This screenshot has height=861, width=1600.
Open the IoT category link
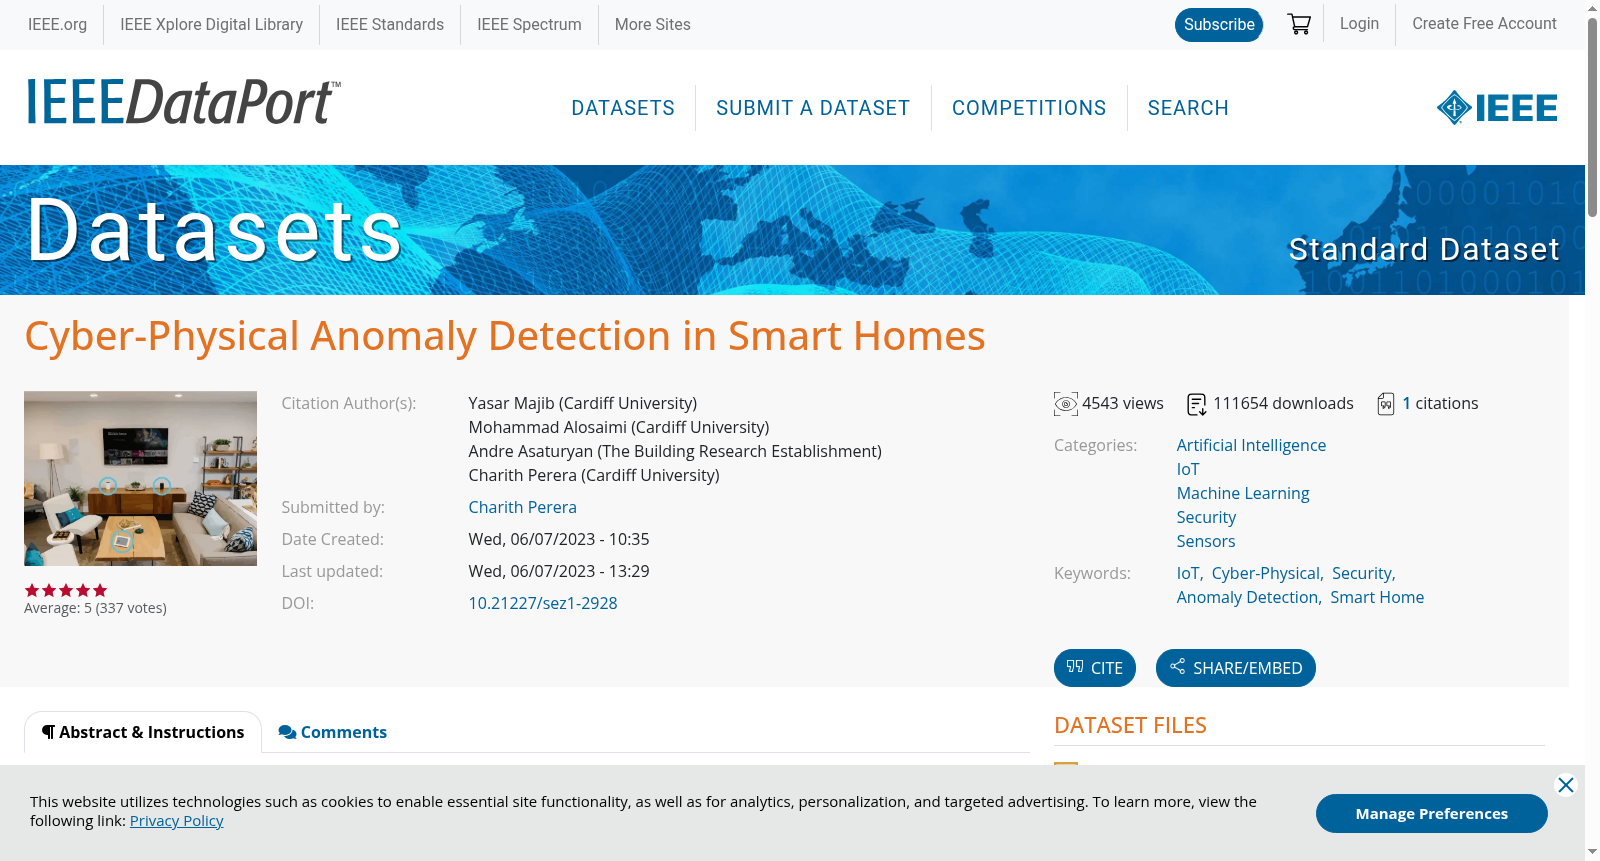click(x=1188, y=469)
